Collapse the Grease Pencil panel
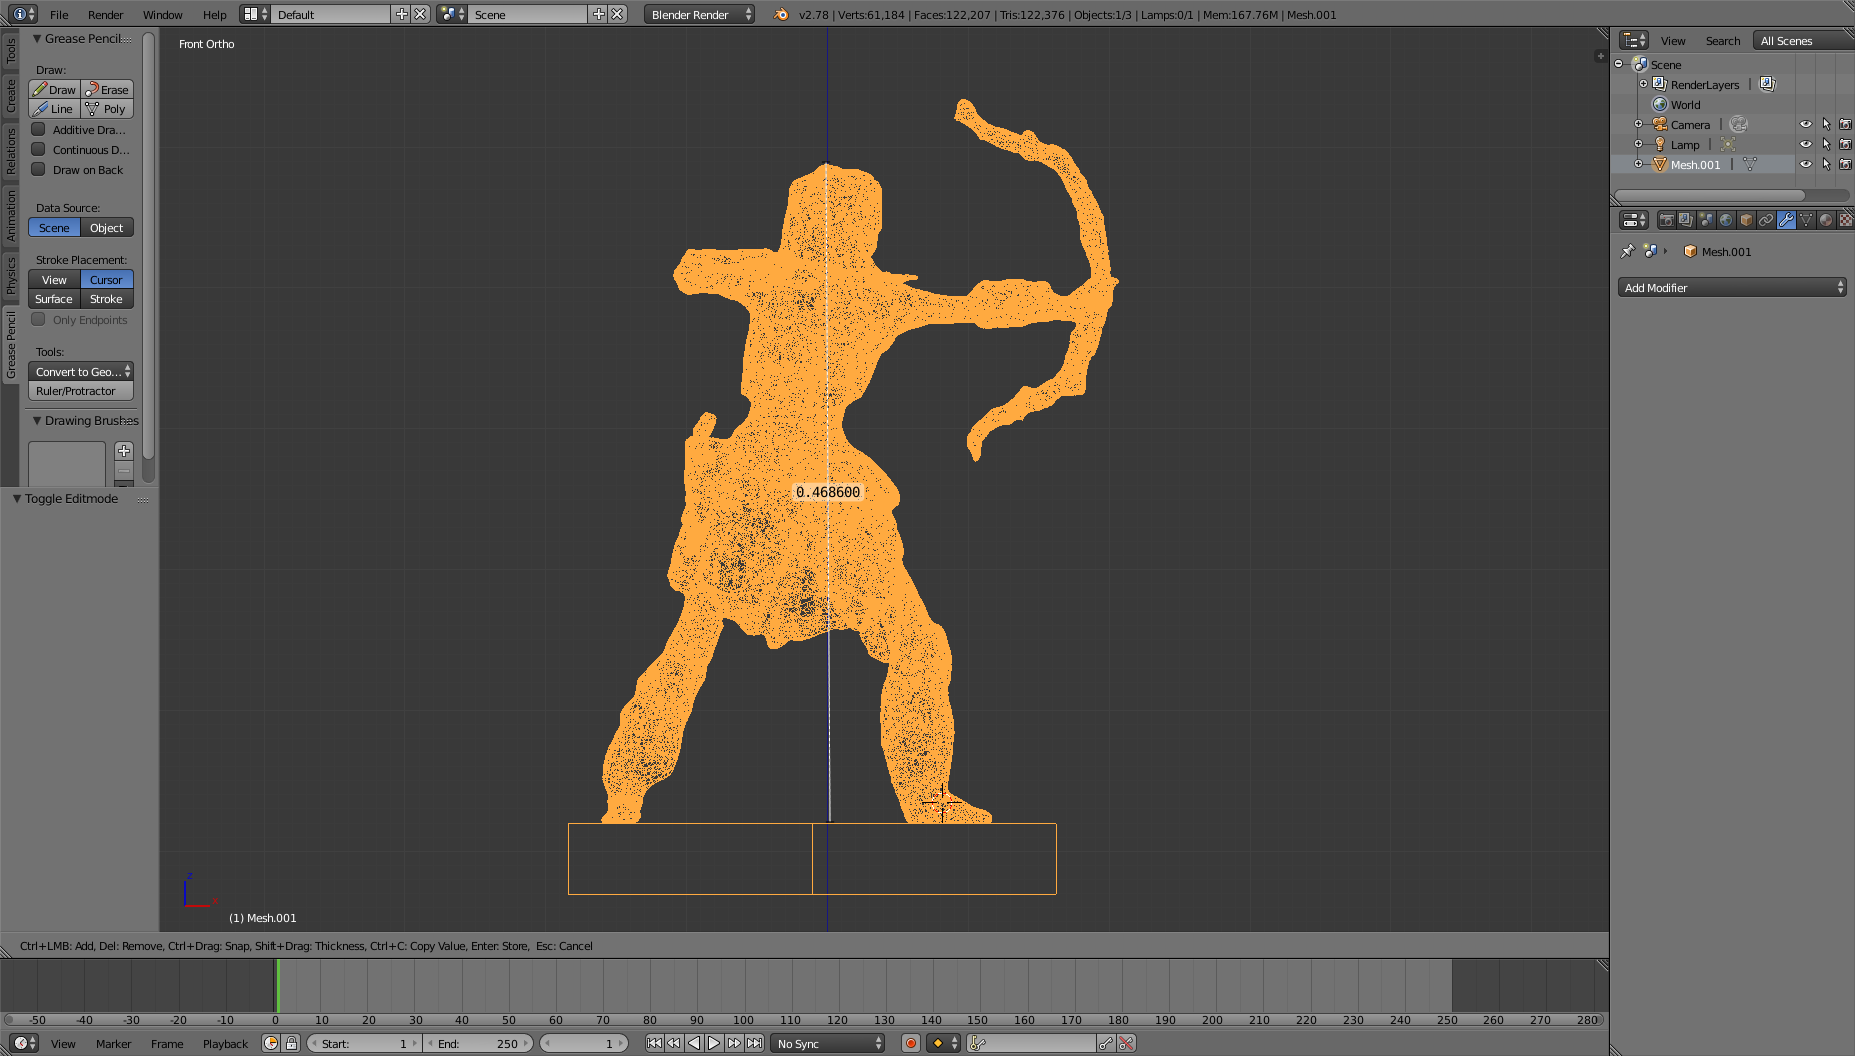Screen dimensions: 1855x1056 coord(37,38)
